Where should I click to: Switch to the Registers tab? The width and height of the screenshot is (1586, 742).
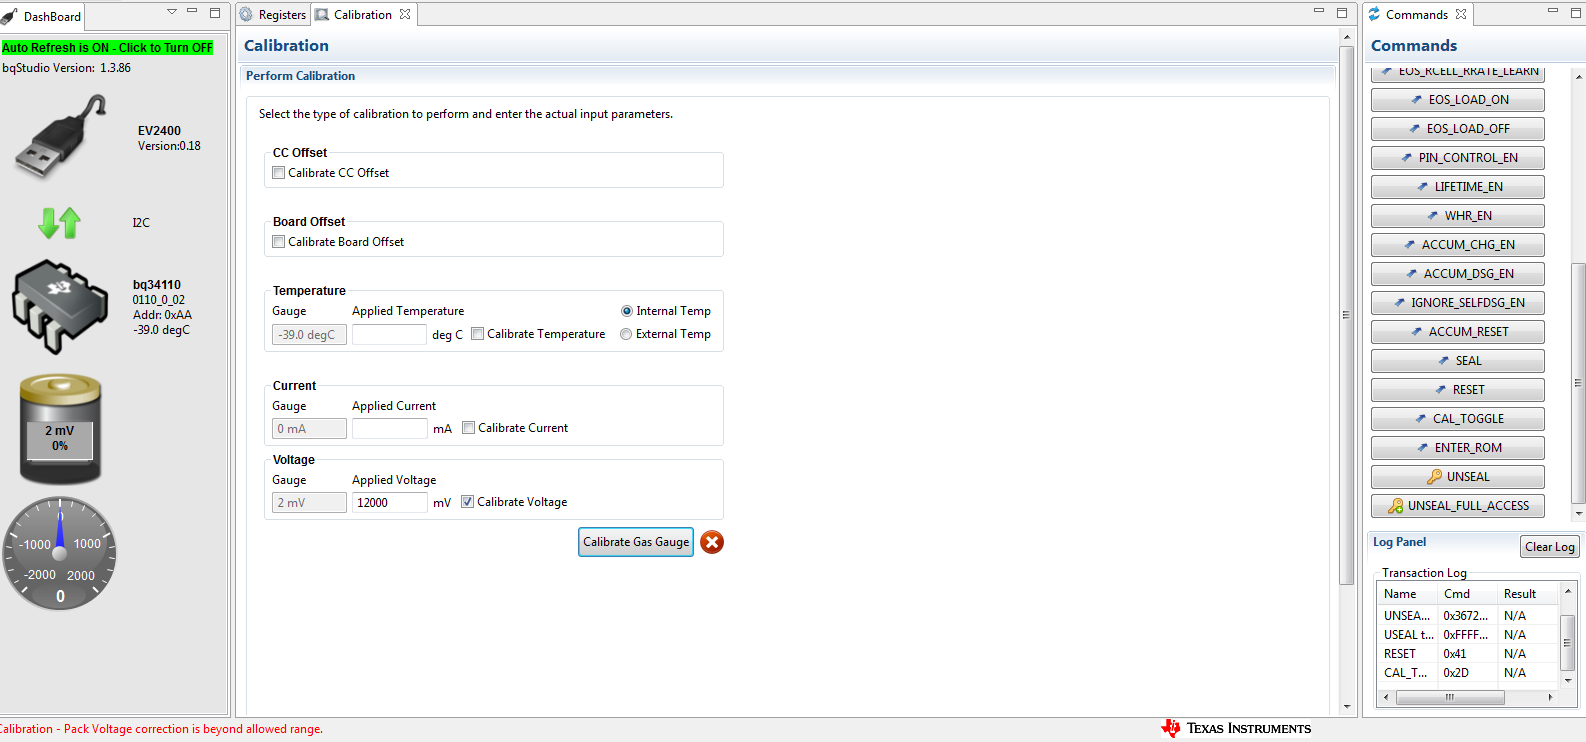(x=273, y=15)
